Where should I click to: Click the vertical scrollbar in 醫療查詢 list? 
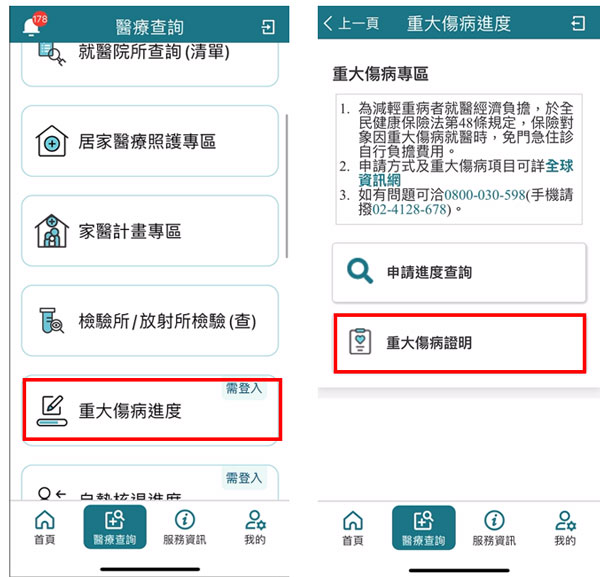[287, 186]
